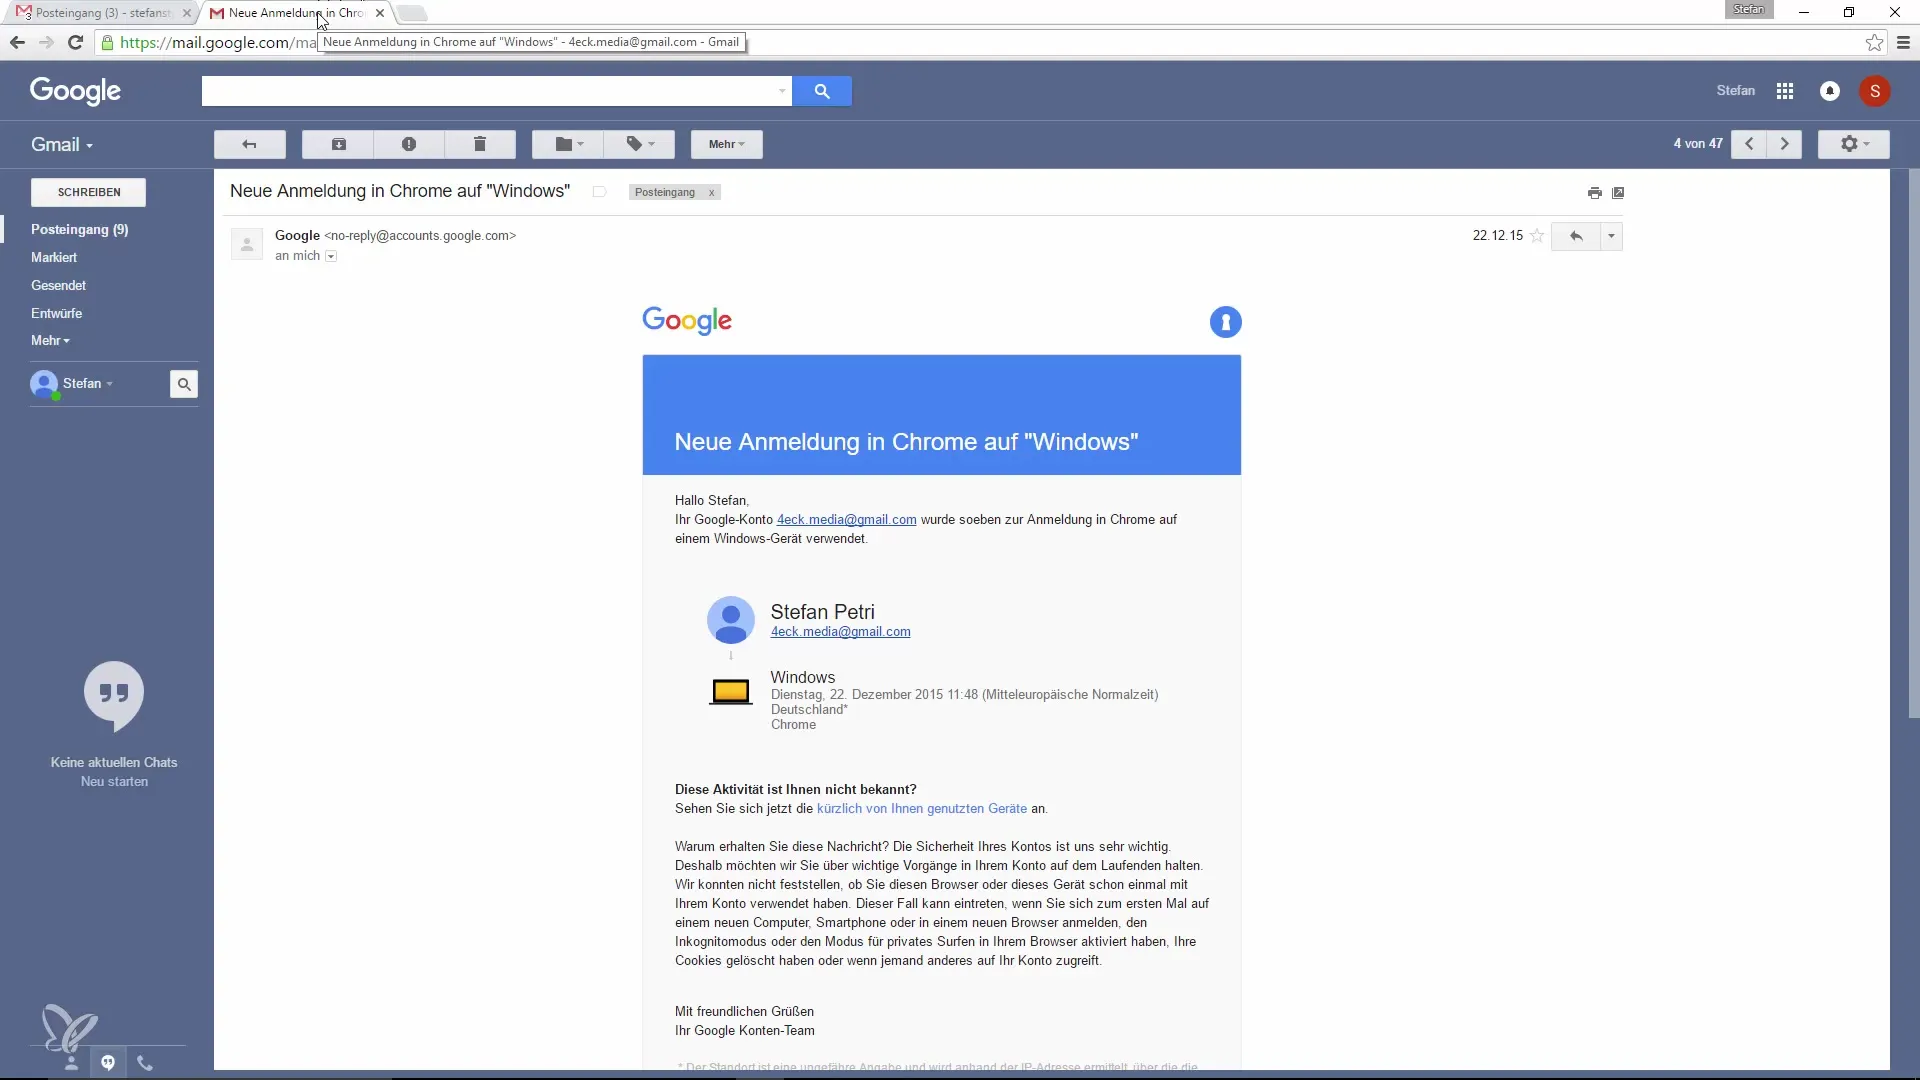Open the Entwürfe folder
The image size is (1920, 1080).
pos(56,314)
